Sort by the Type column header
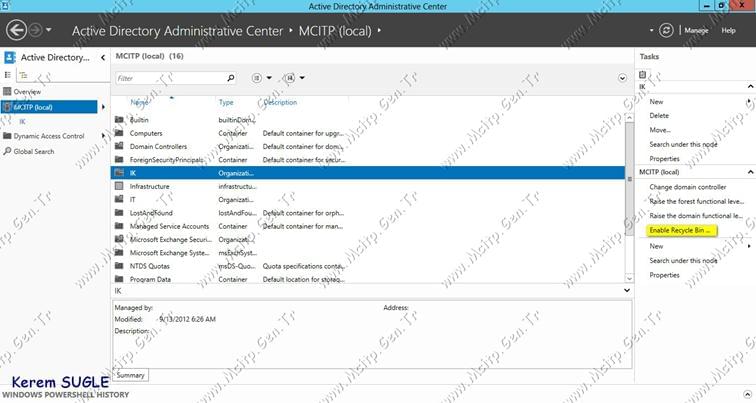The image size is (756, 403). pyautogui.click(x=226, y=102)
